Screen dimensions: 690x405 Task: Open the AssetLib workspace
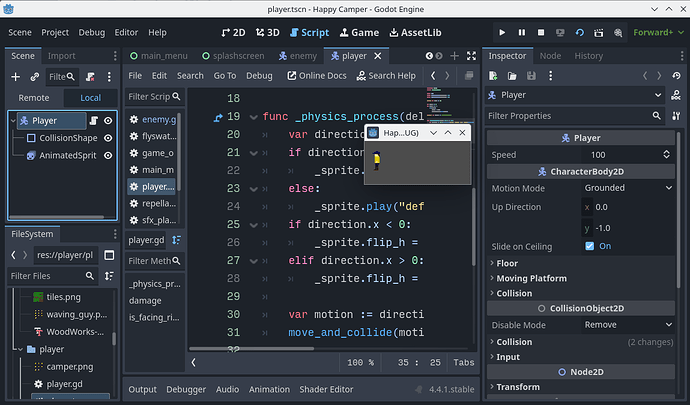(x=415, y=33)
